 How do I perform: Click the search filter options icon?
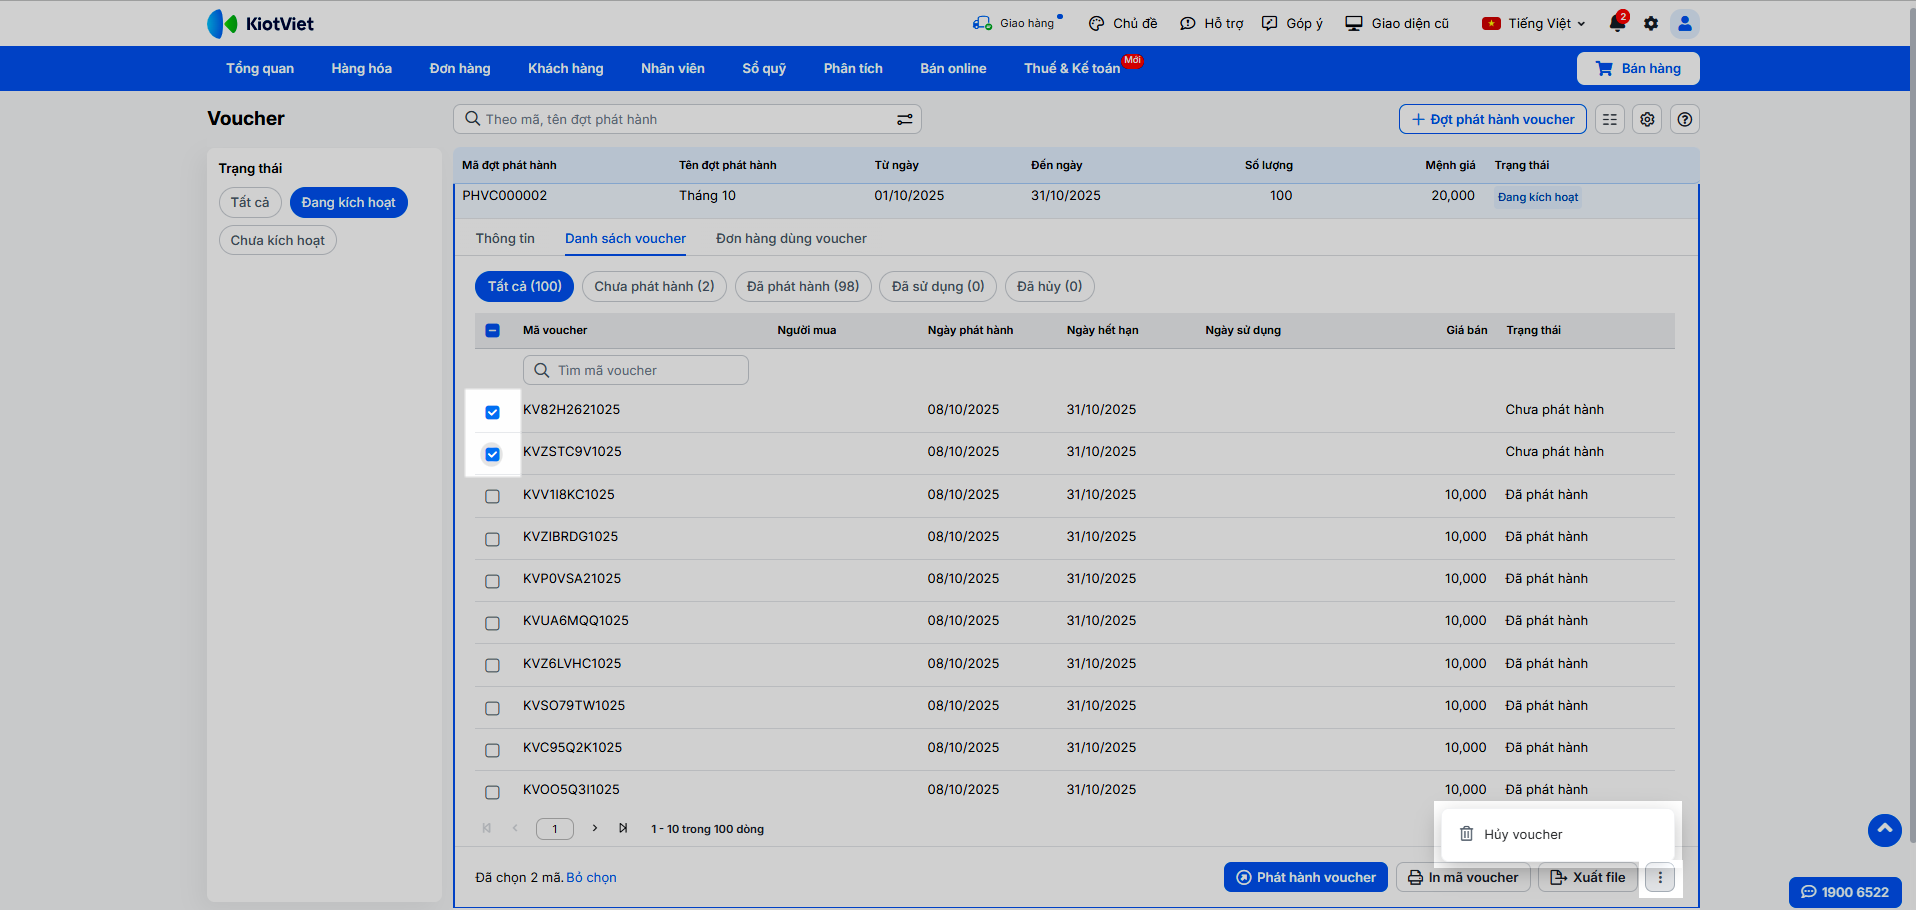904,119
